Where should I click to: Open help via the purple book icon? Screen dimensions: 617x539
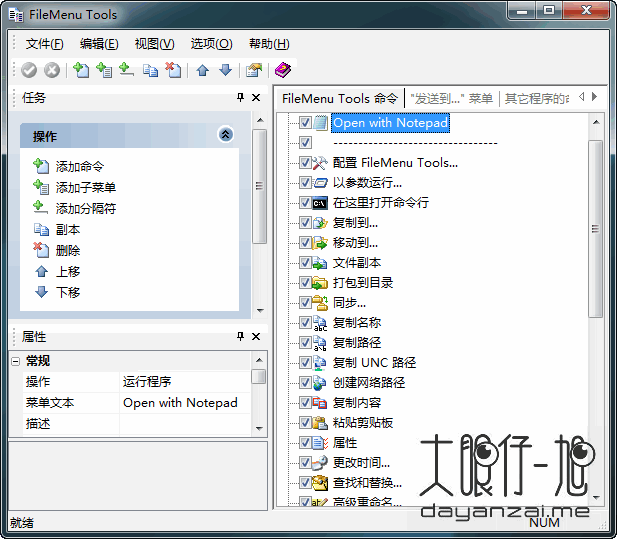click(283, 70)
